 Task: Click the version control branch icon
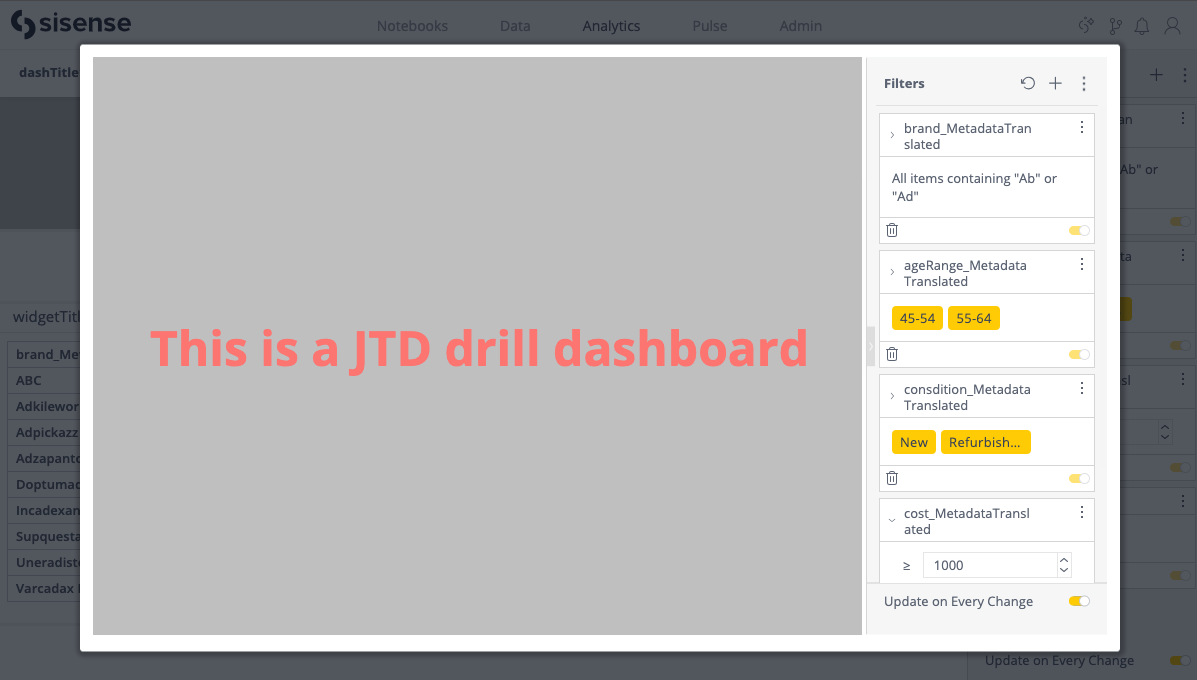click(x=1115, y=26)
